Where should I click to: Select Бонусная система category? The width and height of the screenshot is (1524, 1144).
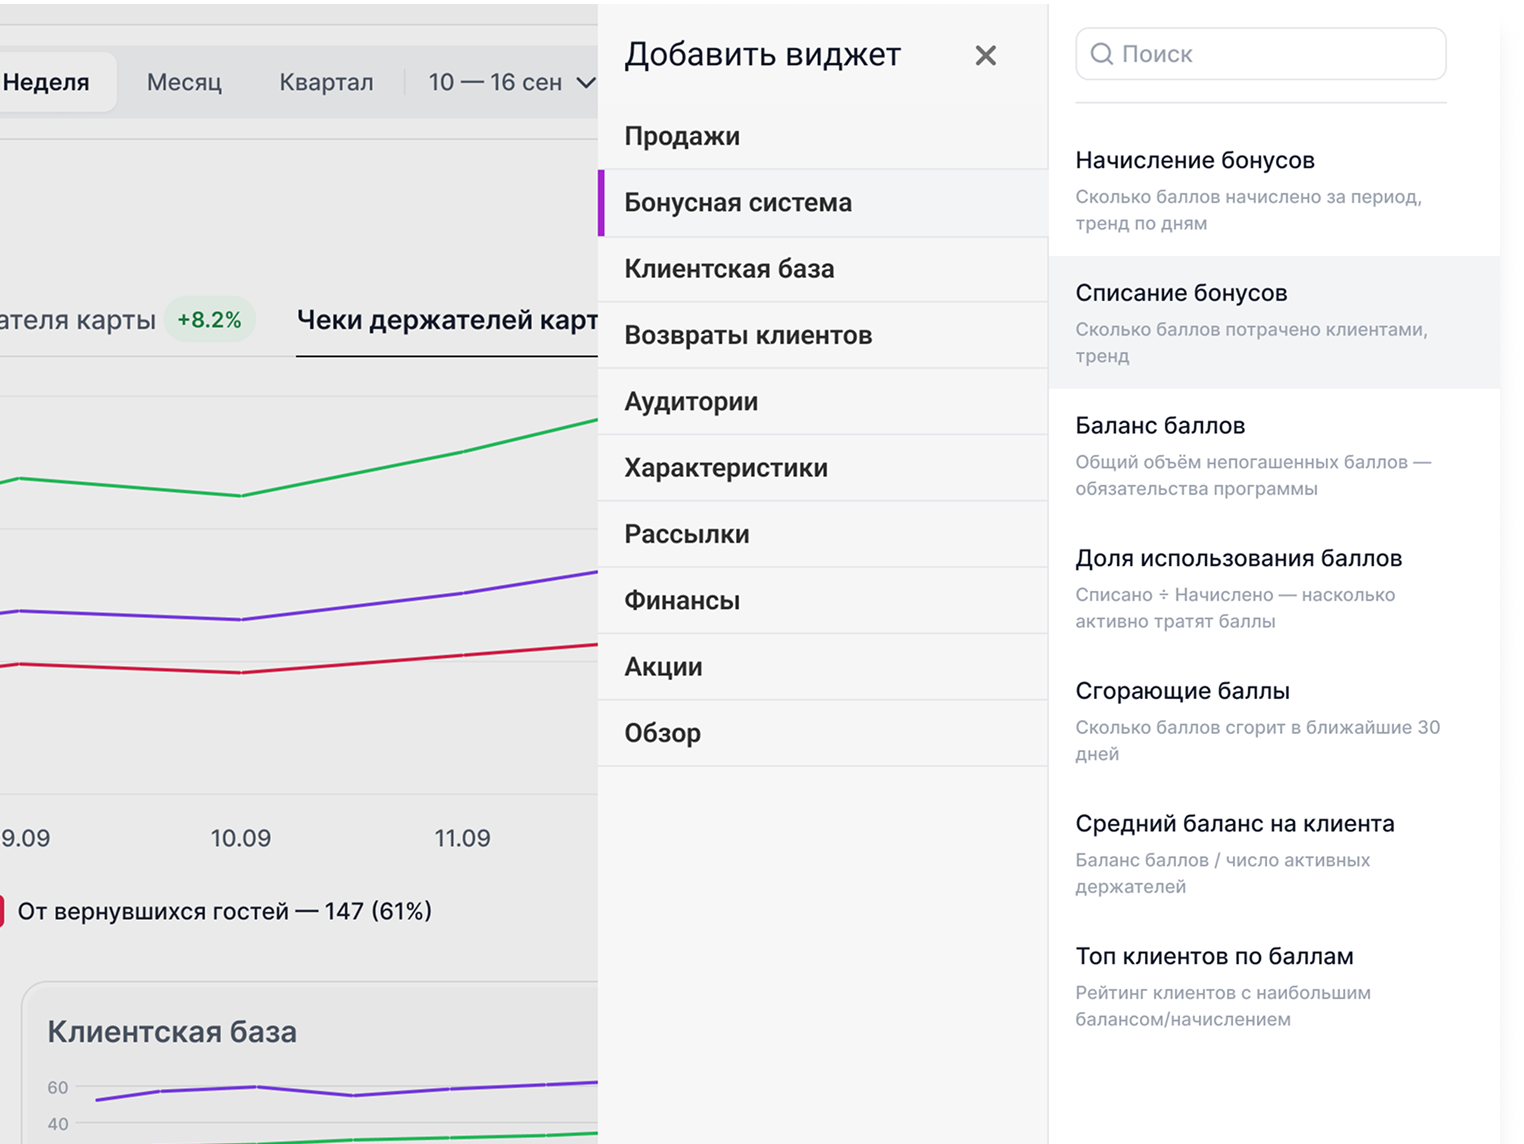(x=823, y=203)
